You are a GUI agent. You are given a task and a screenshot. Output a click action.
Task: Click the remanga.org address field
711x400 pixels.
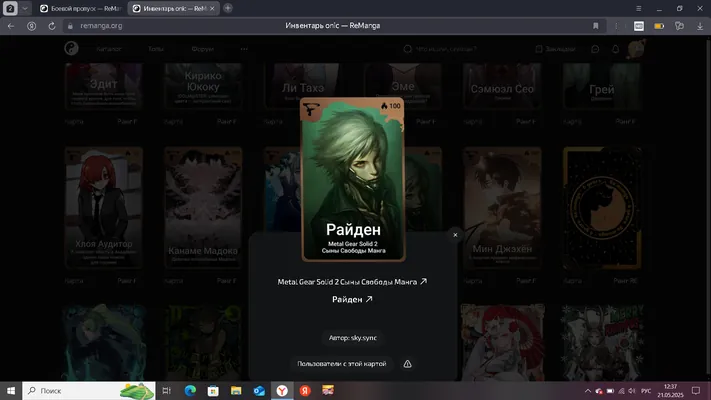click(101, 26)
